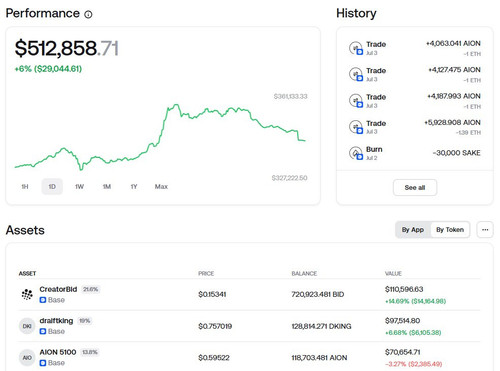Click the $0.757019 price cell
The image size is (500, 371).
click(215, 326)
